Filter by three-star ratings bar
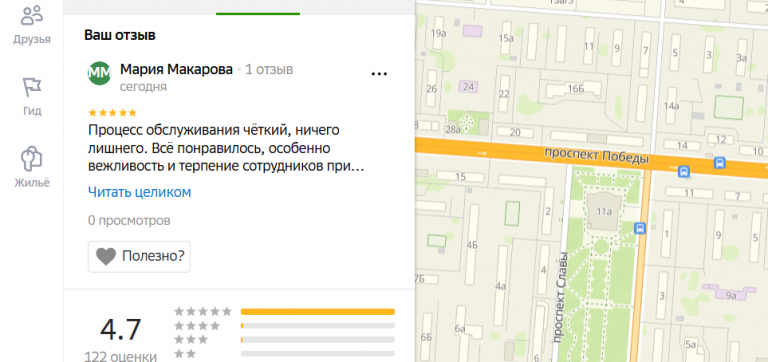 pyautogui.click(x=317, y=339)
